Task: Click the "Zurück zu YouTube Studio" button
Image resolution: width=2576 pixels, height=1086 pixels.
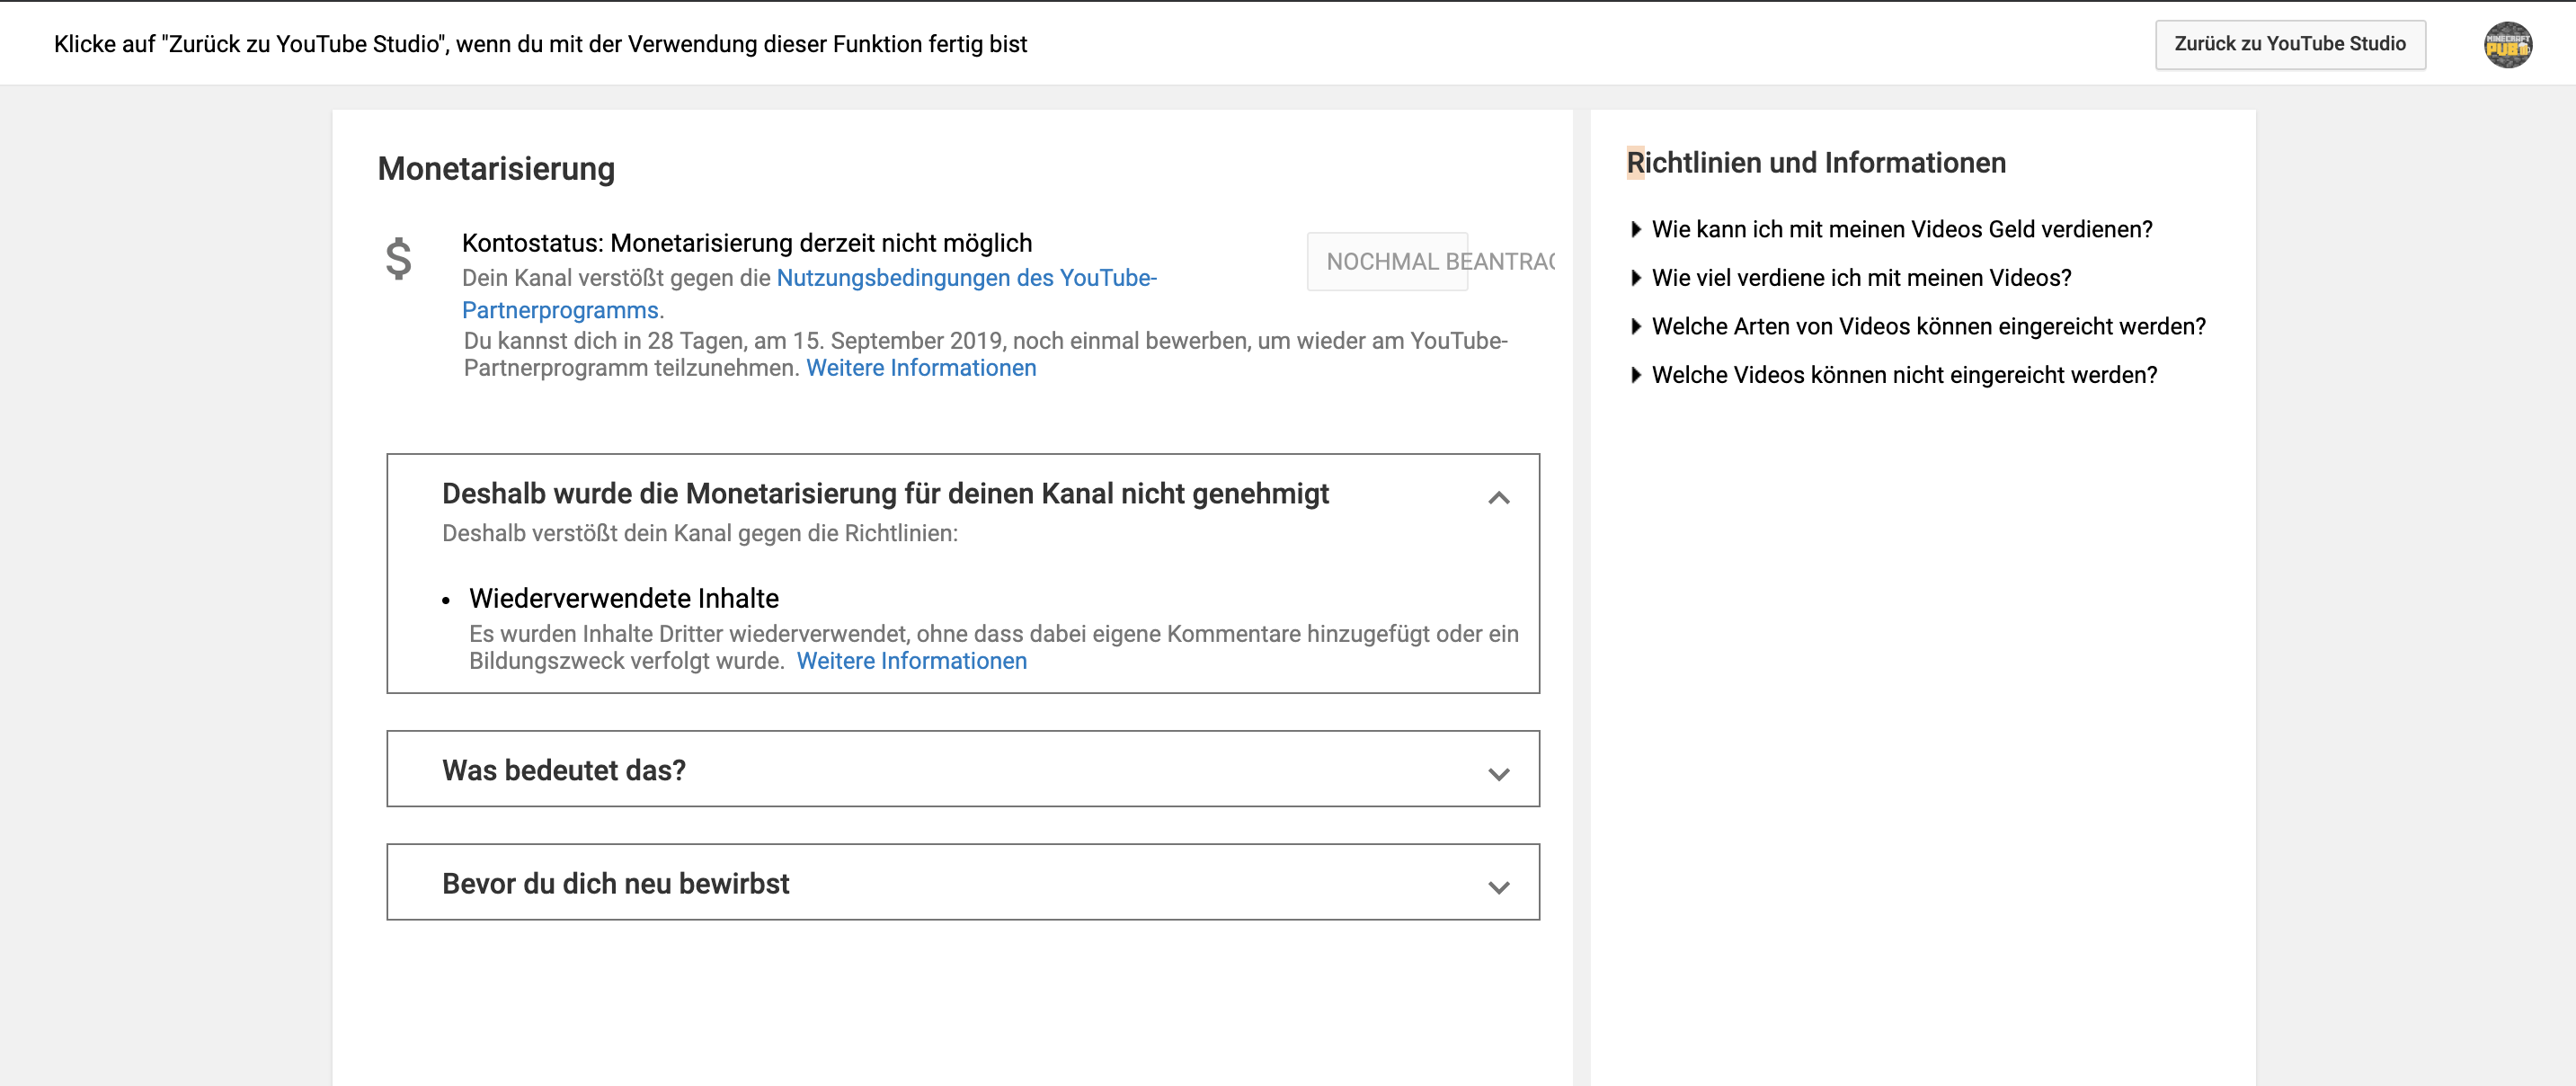Action: point(2290,44)
